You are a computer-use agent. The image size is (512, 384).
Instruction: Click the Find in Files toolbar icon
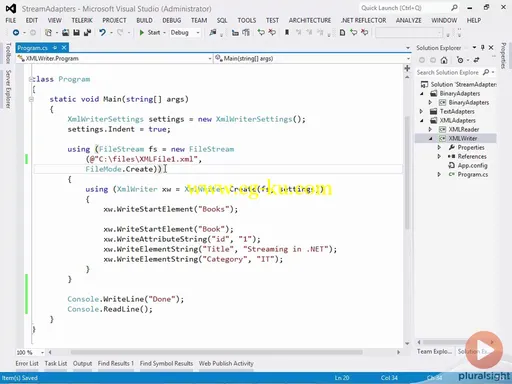tap(213, 32)
